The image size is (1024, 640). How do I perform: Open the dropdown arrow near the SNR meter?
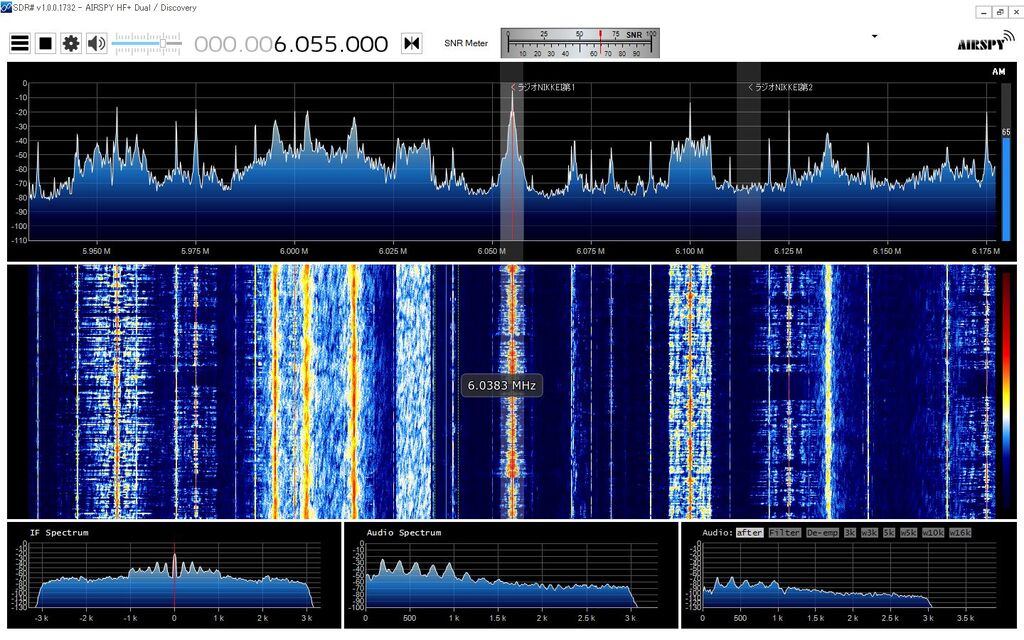[x=875, y=36]
